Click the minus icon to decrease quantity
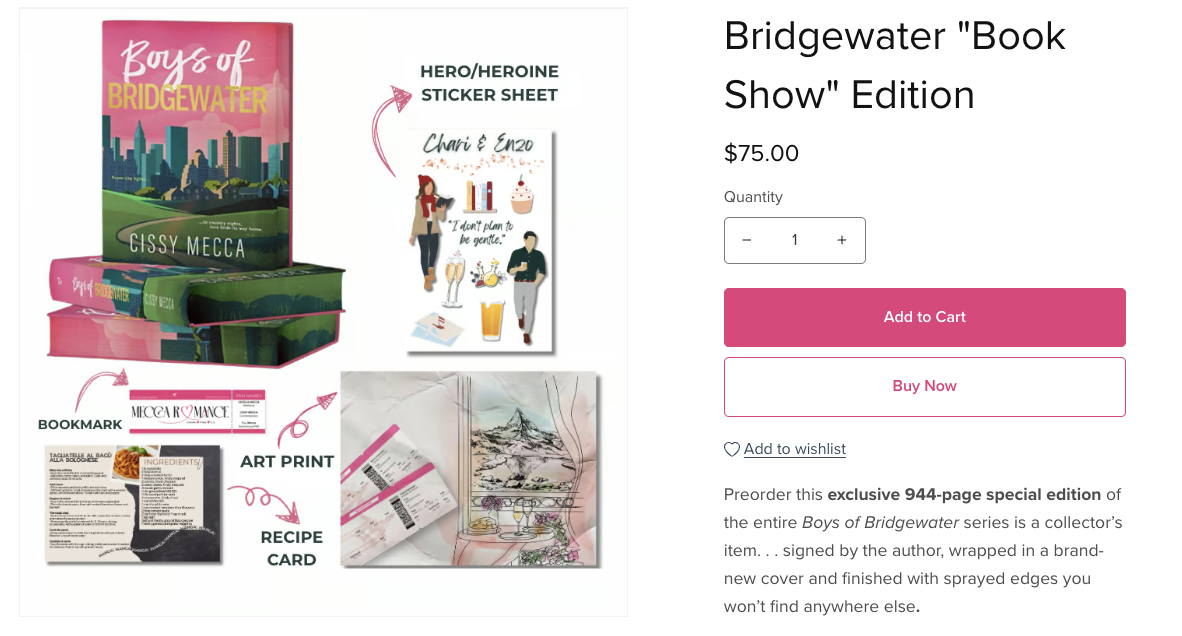Viewport: 1182px width, 636px height. 746,240
